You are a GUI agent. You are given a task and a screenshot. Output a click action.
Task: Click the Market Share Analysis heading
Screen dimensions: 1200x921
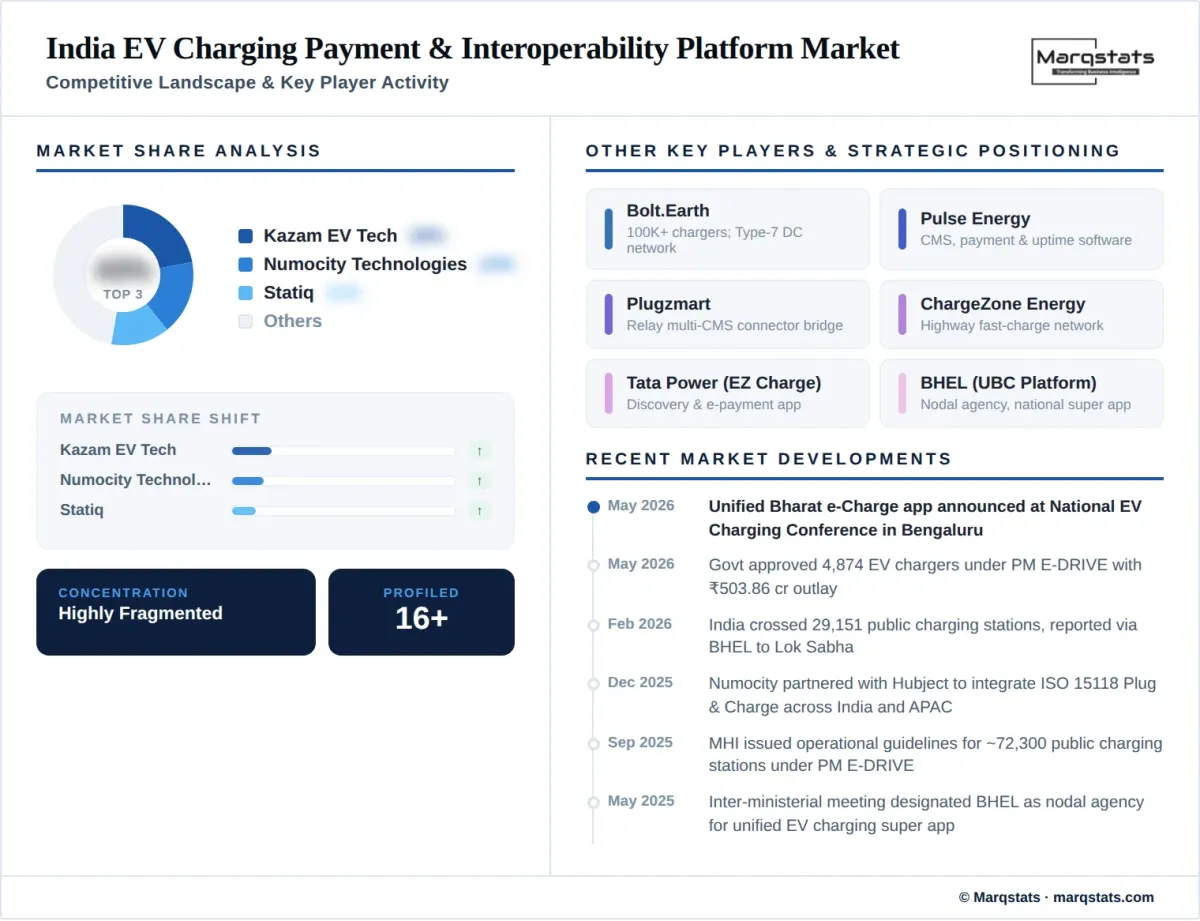[x=179, y=151]
